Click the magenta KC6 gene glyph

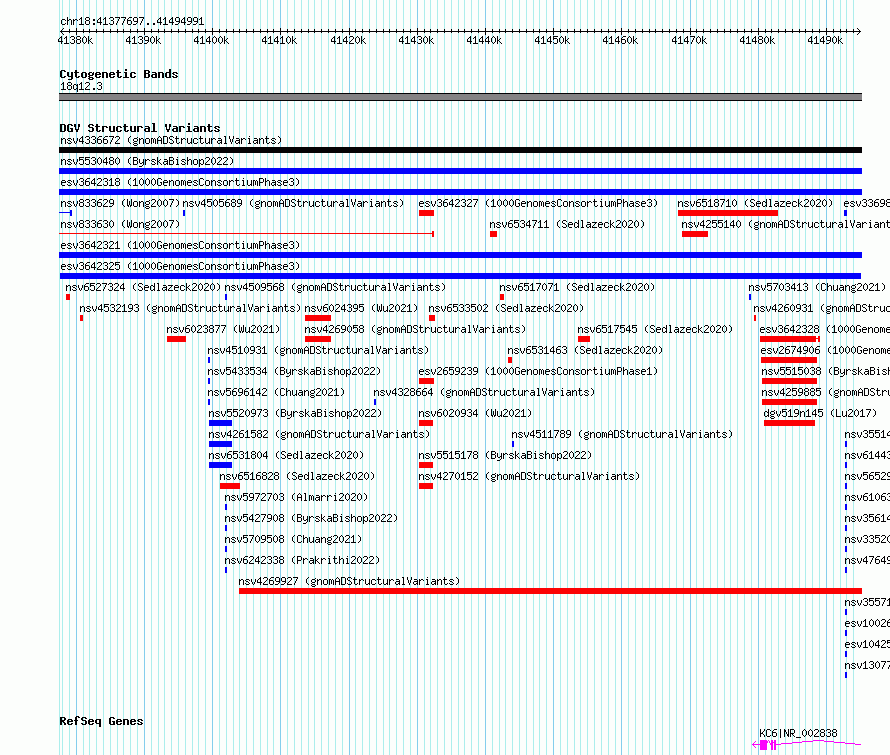807,745
